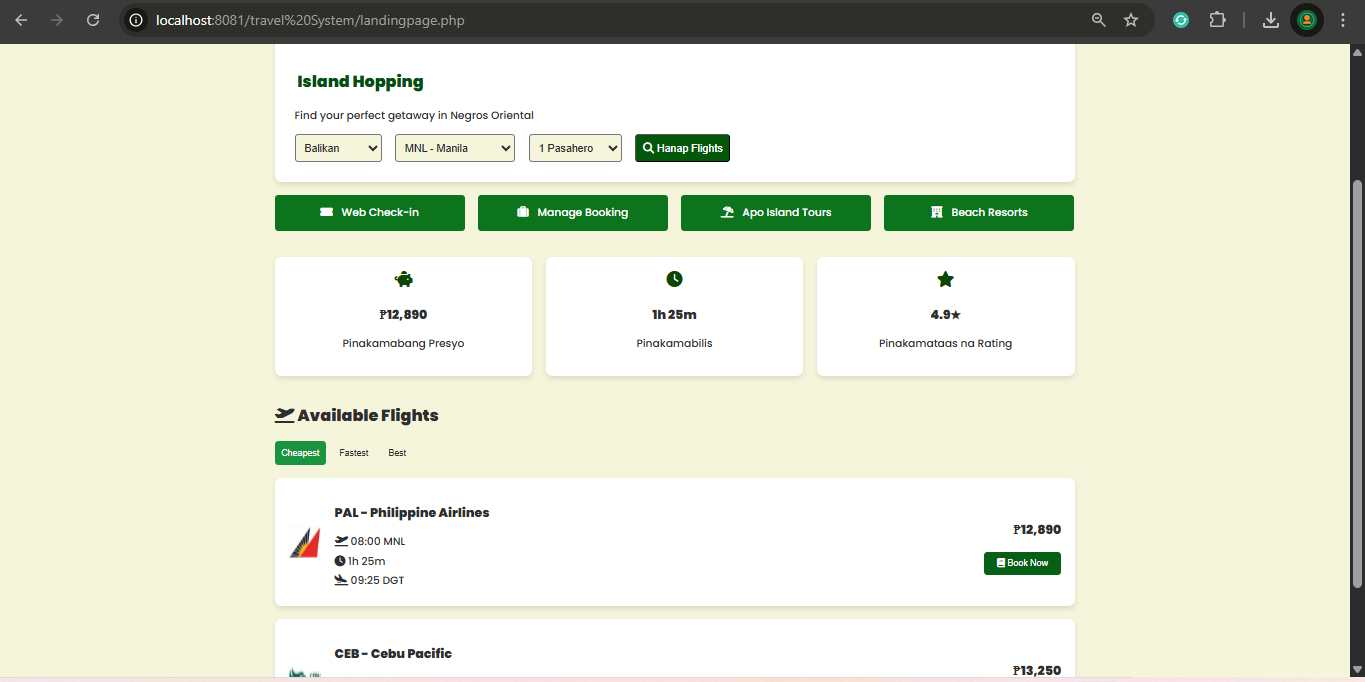Open the MNL - Manila origin dropdown

(x=454, y=148)
